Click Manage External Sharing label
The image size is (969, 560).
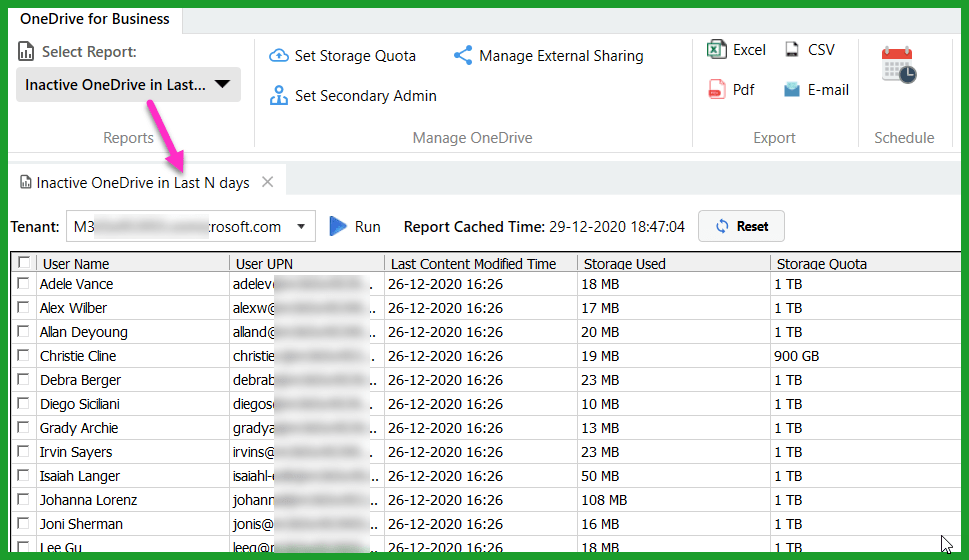[561, 56]
